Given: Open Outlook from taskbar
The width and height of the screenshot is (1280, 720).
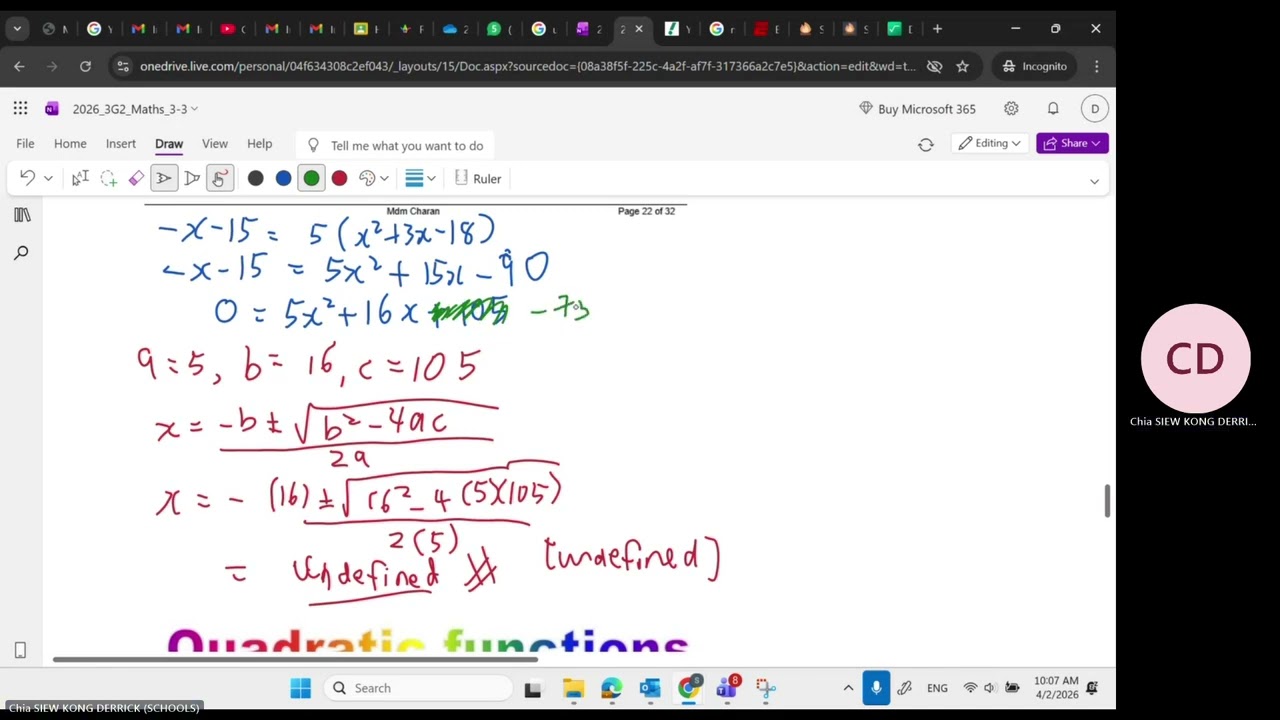Looking at the screenshot, I should tap(650, 688).
